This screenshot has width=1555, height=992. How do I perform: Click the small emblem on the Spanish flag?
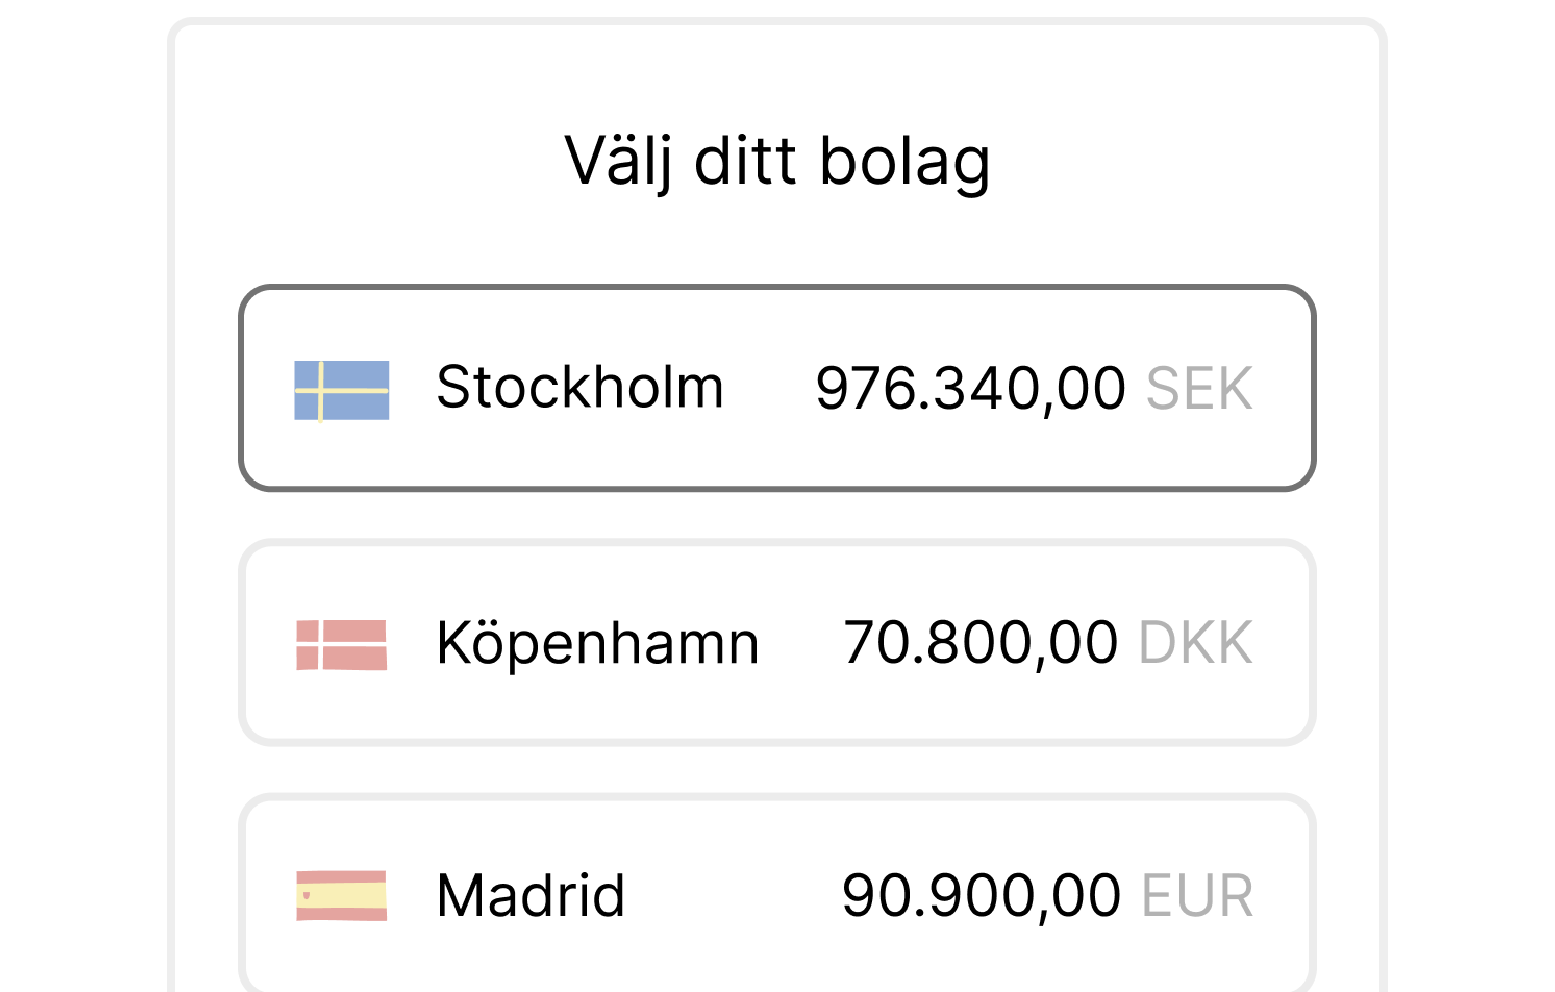(x=306, y=895)
